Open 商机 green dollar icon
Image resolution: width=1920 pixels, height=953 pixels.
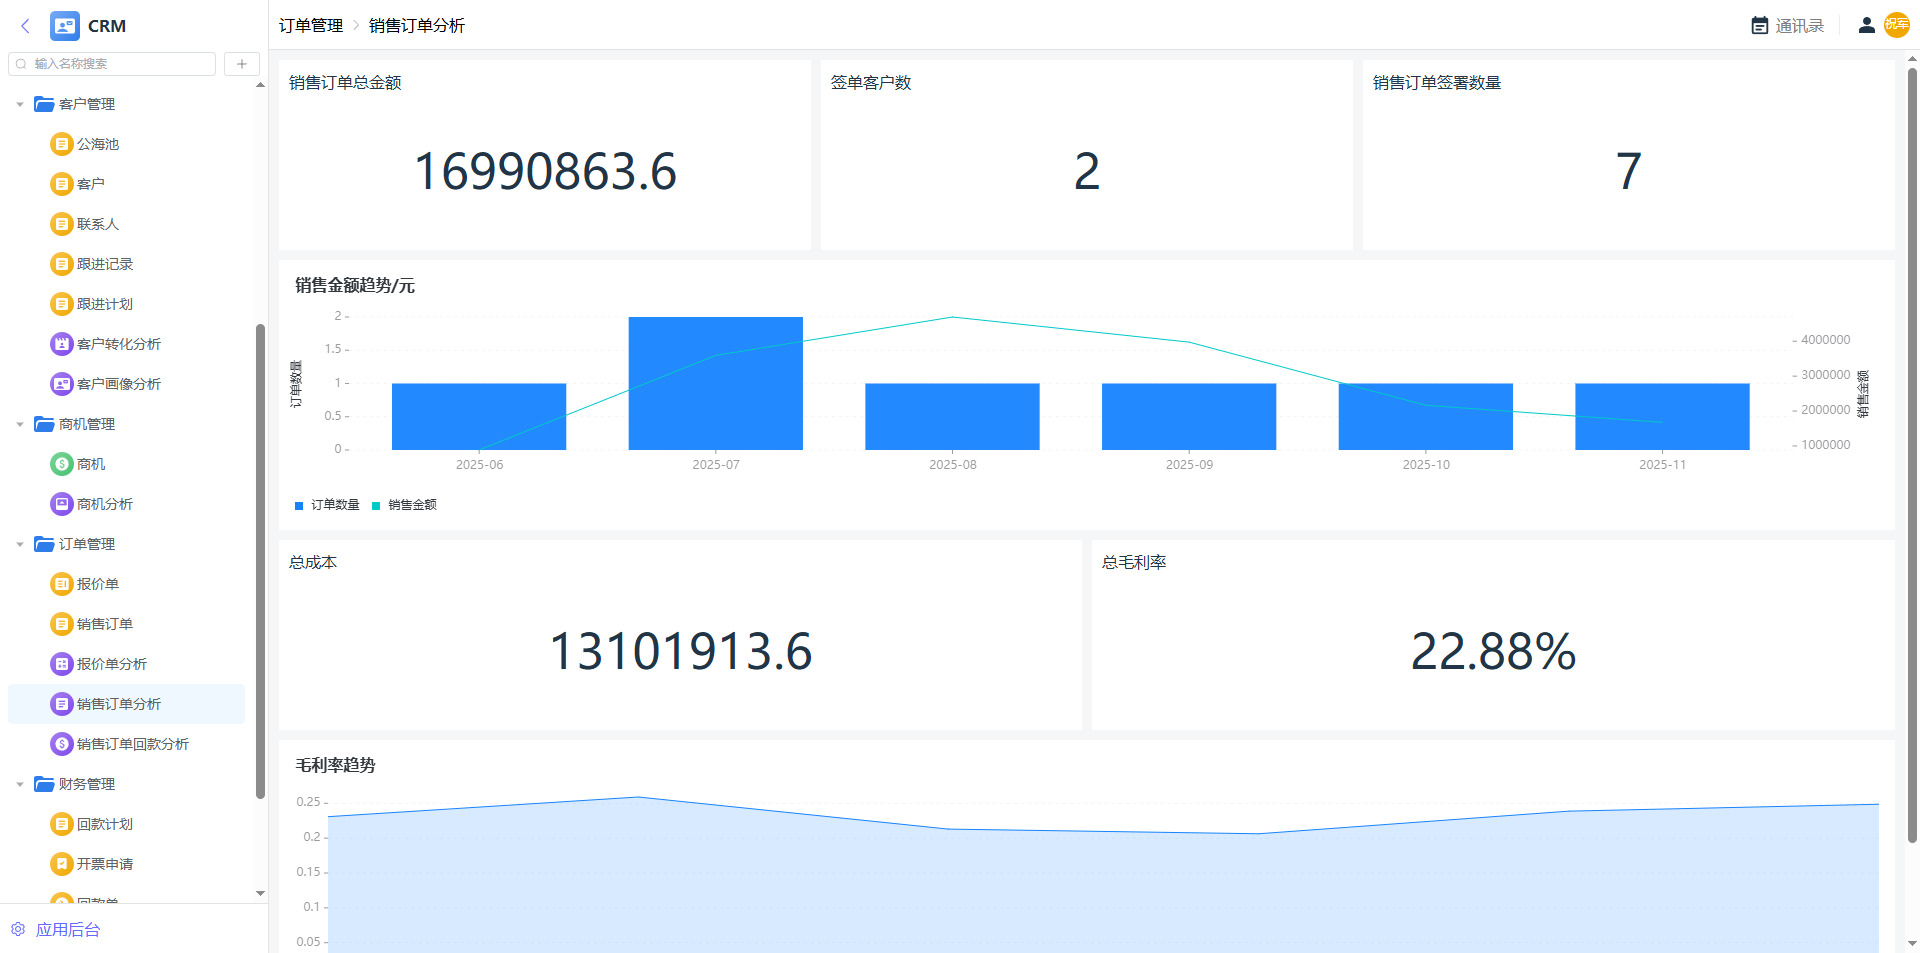point(62,464)
